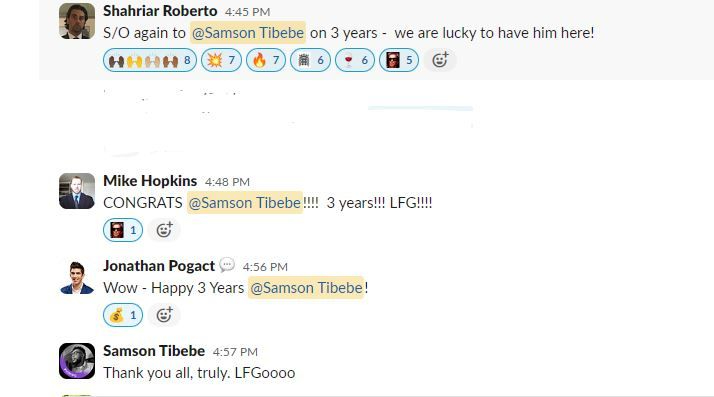714x397 pixels.
Task: Click the speech bubble status beside Jonathan Pogact
Action: click(x=227, y=265)
